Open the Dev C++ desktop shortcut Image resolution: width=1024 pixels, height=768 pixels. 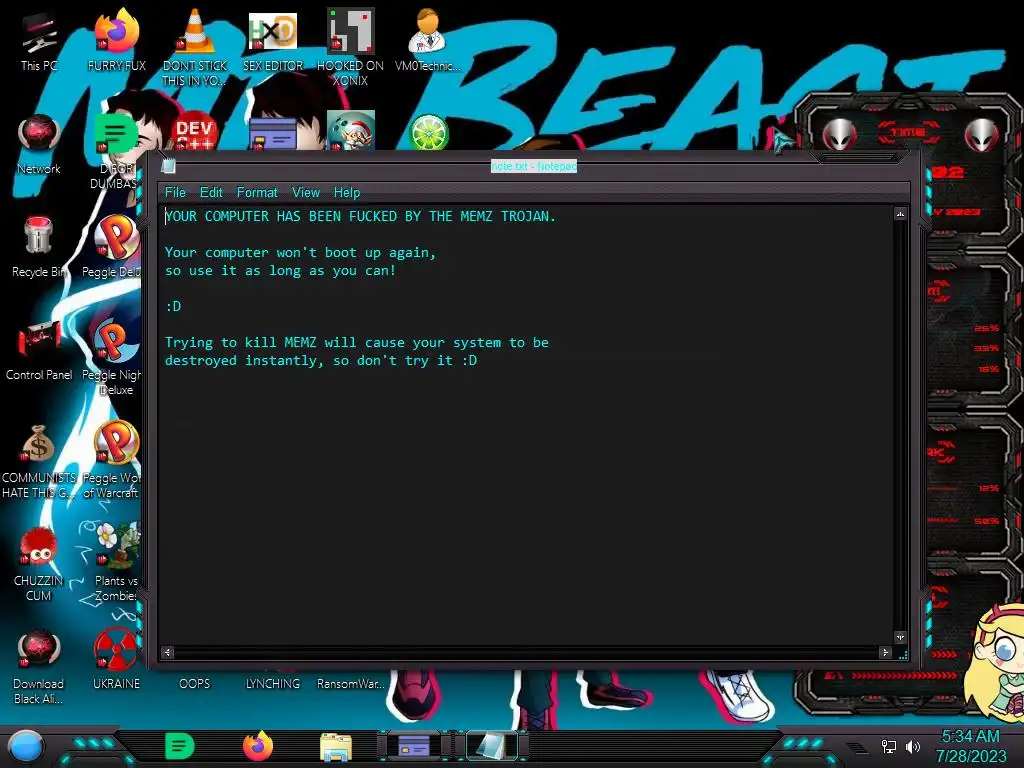195,131
